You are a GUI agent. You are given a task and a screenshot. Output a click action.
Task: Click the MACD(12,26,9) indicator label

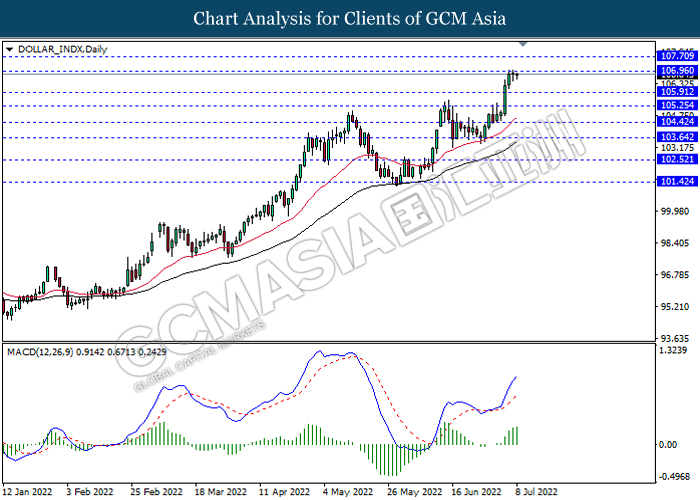click(x=87, y=352)
